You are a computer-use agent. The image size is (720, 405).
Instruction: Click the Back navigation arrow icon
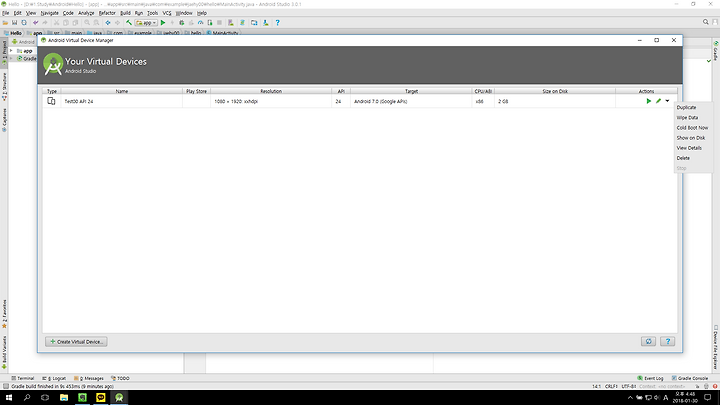[108, 22]
